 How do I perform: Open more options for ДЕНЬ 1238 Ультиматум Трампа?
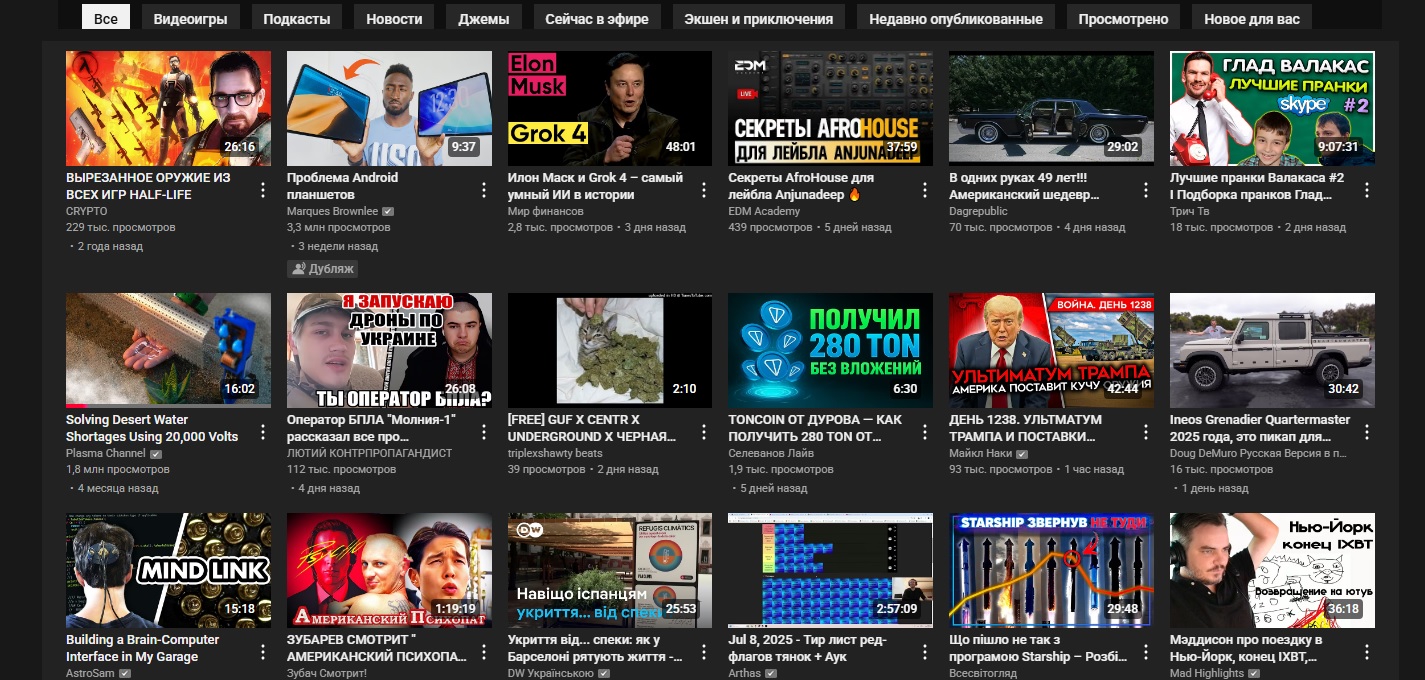pos(1146,431)
